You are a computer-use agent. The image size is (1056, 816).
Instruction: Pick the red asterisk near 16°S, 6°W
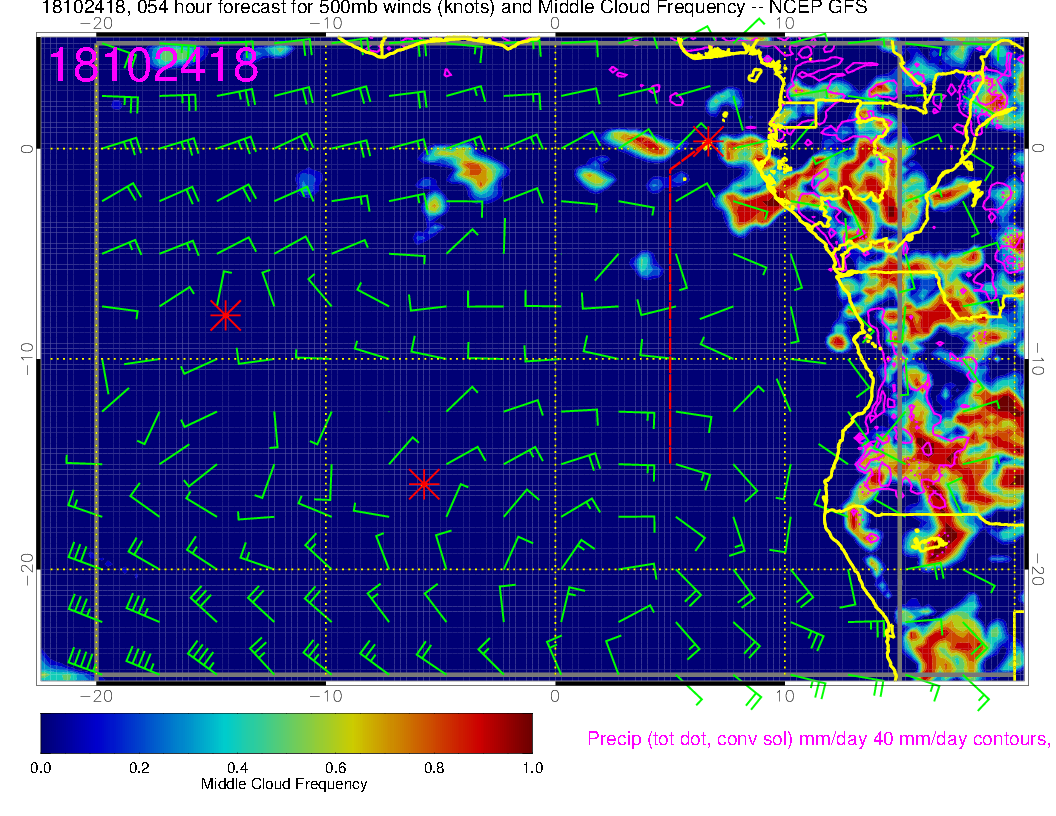coord(424,484)
